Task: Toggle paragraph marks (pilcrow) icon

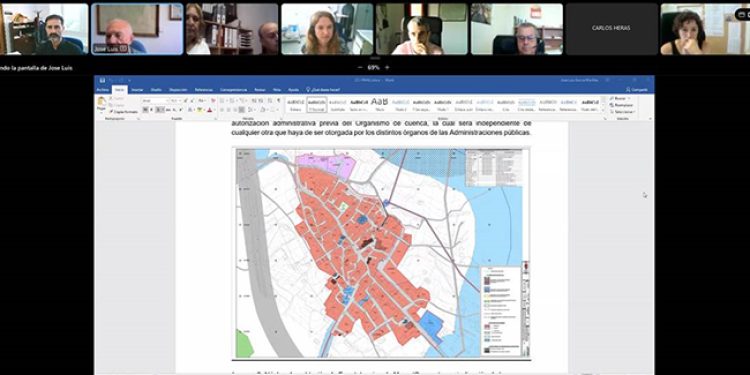Action: (x=279, y=100)
